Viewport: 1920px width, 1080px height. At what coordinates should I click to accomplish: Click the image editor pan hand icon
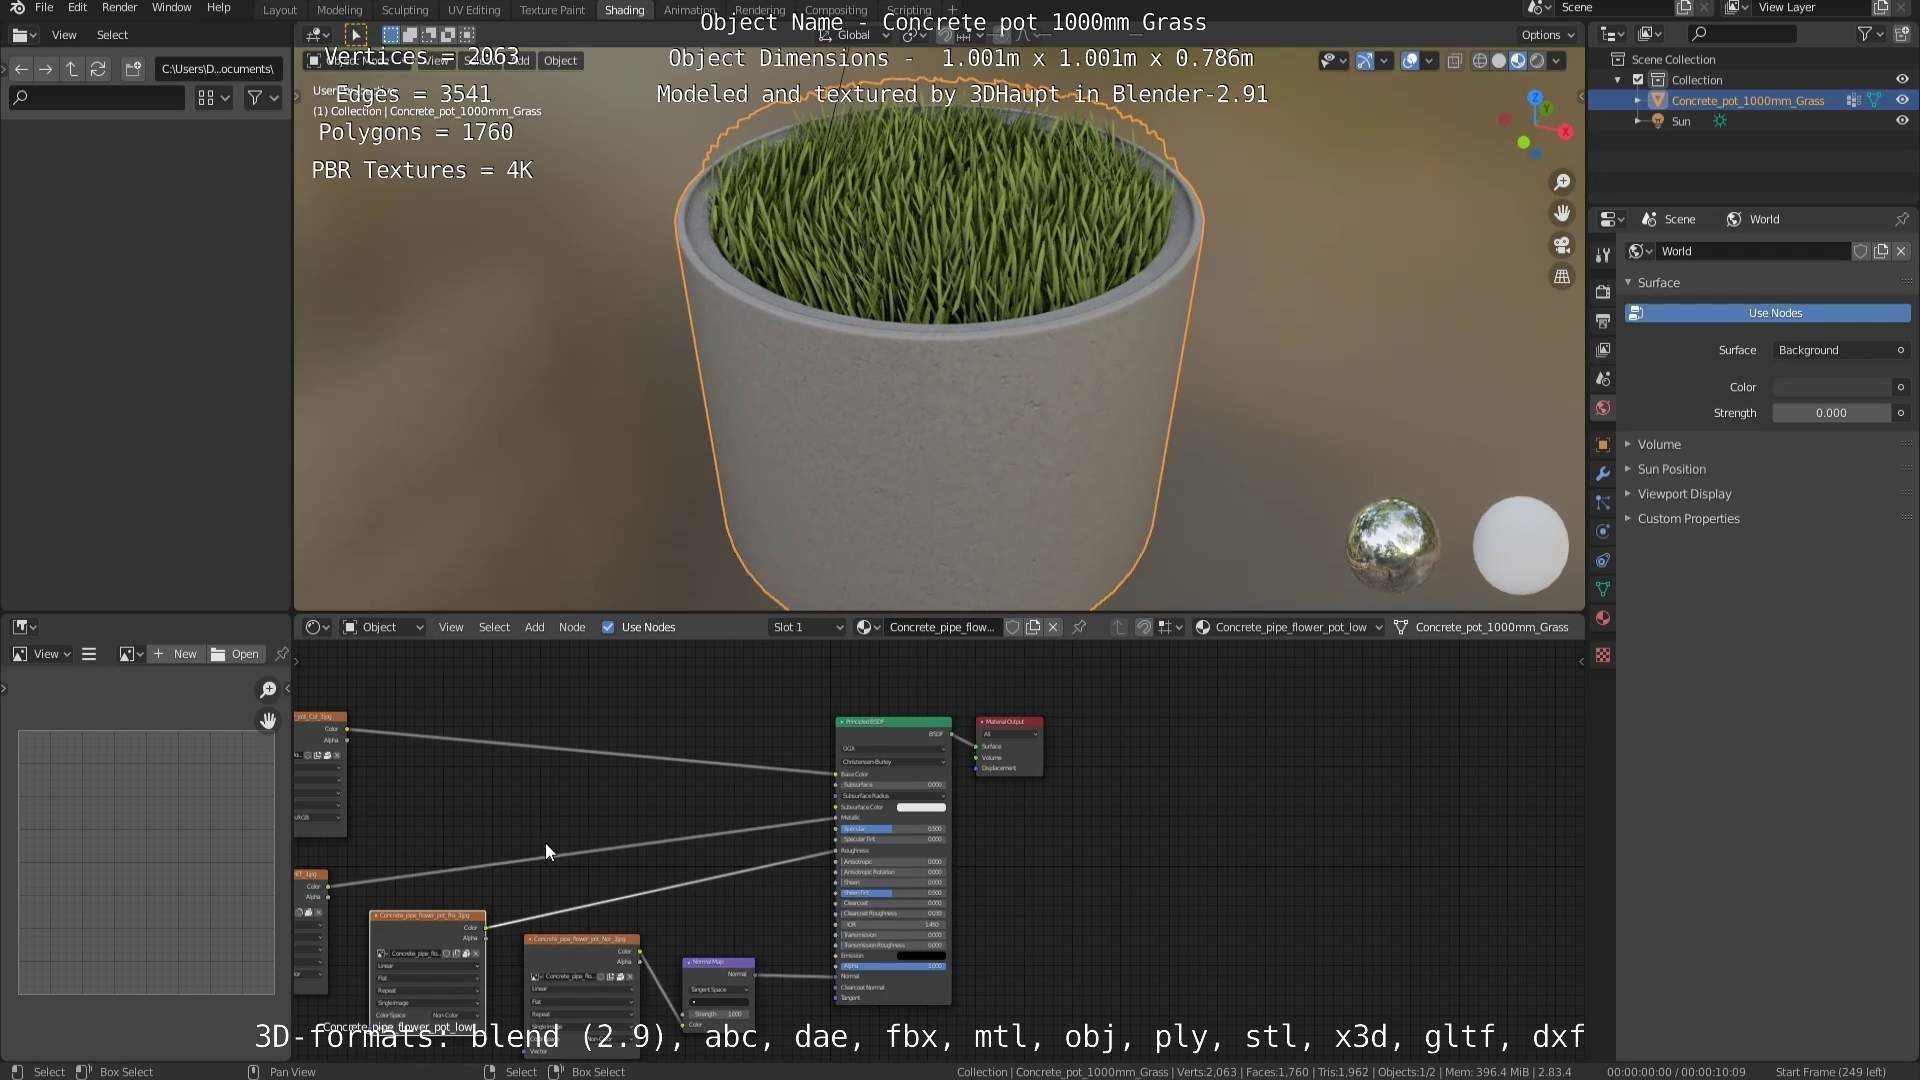(268, 720)
